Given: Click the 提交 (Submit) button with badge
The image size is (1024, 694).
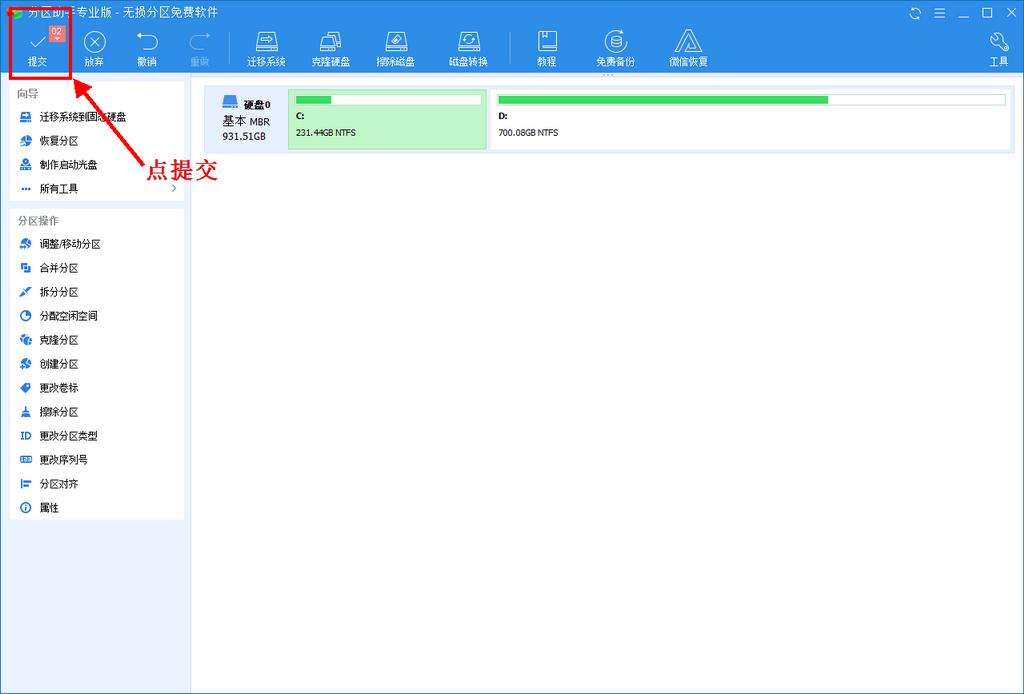Looking at the screenshot, I should point(39,47).
